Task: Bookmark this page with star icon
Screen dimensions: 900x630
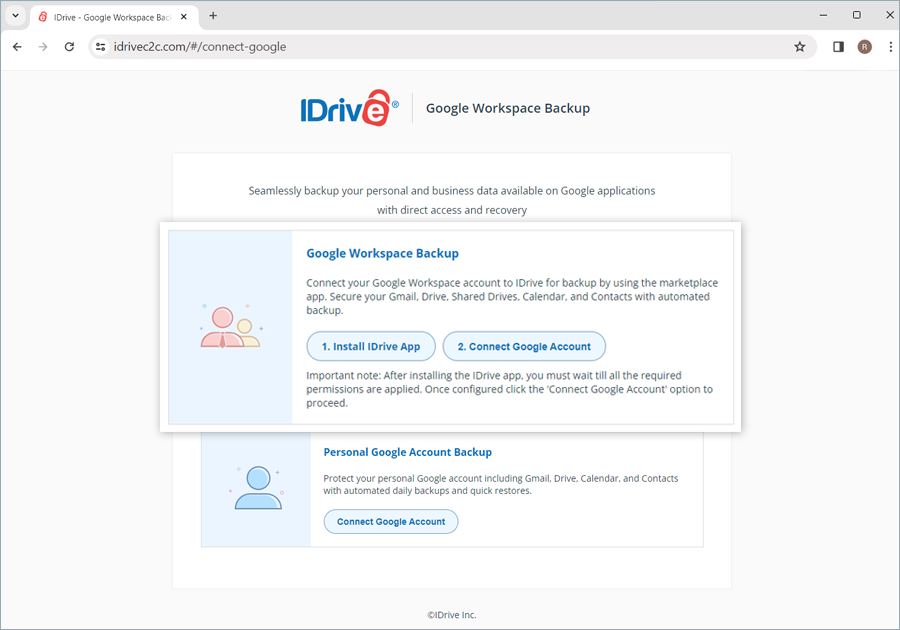Action: tap(799, 47)
